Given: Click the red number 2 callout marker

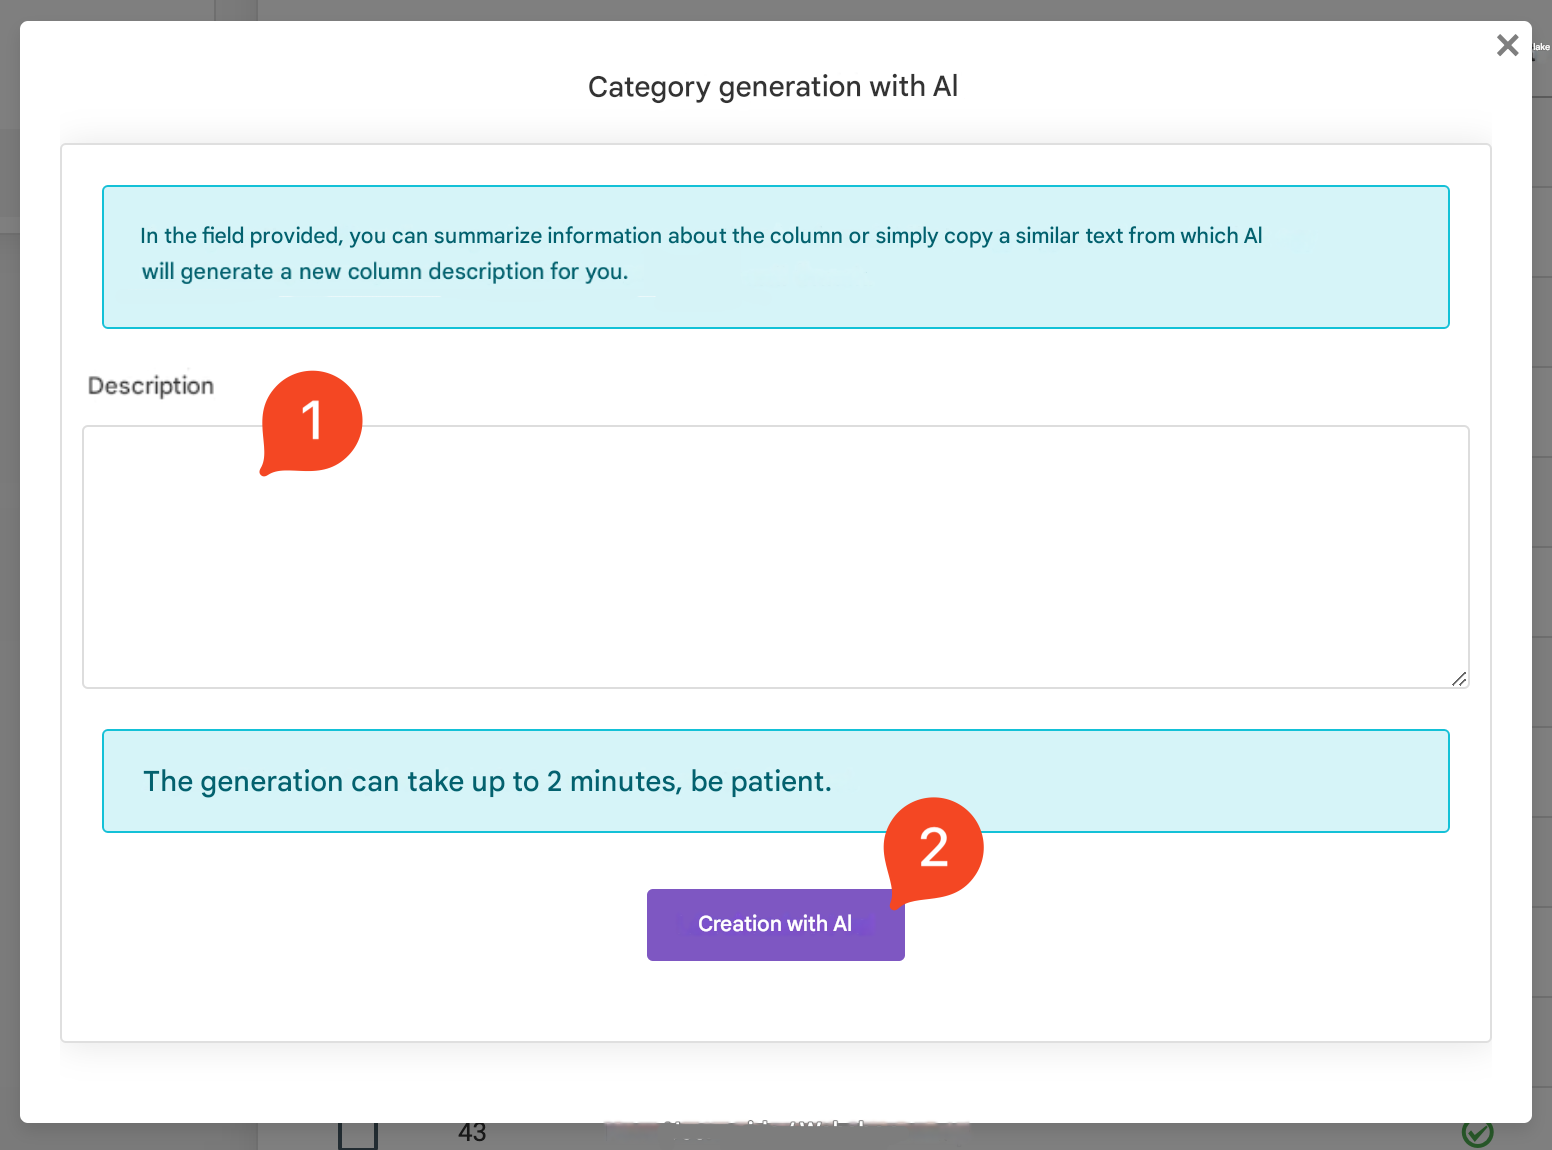Looking at the screenshot, I should (934, 848).
